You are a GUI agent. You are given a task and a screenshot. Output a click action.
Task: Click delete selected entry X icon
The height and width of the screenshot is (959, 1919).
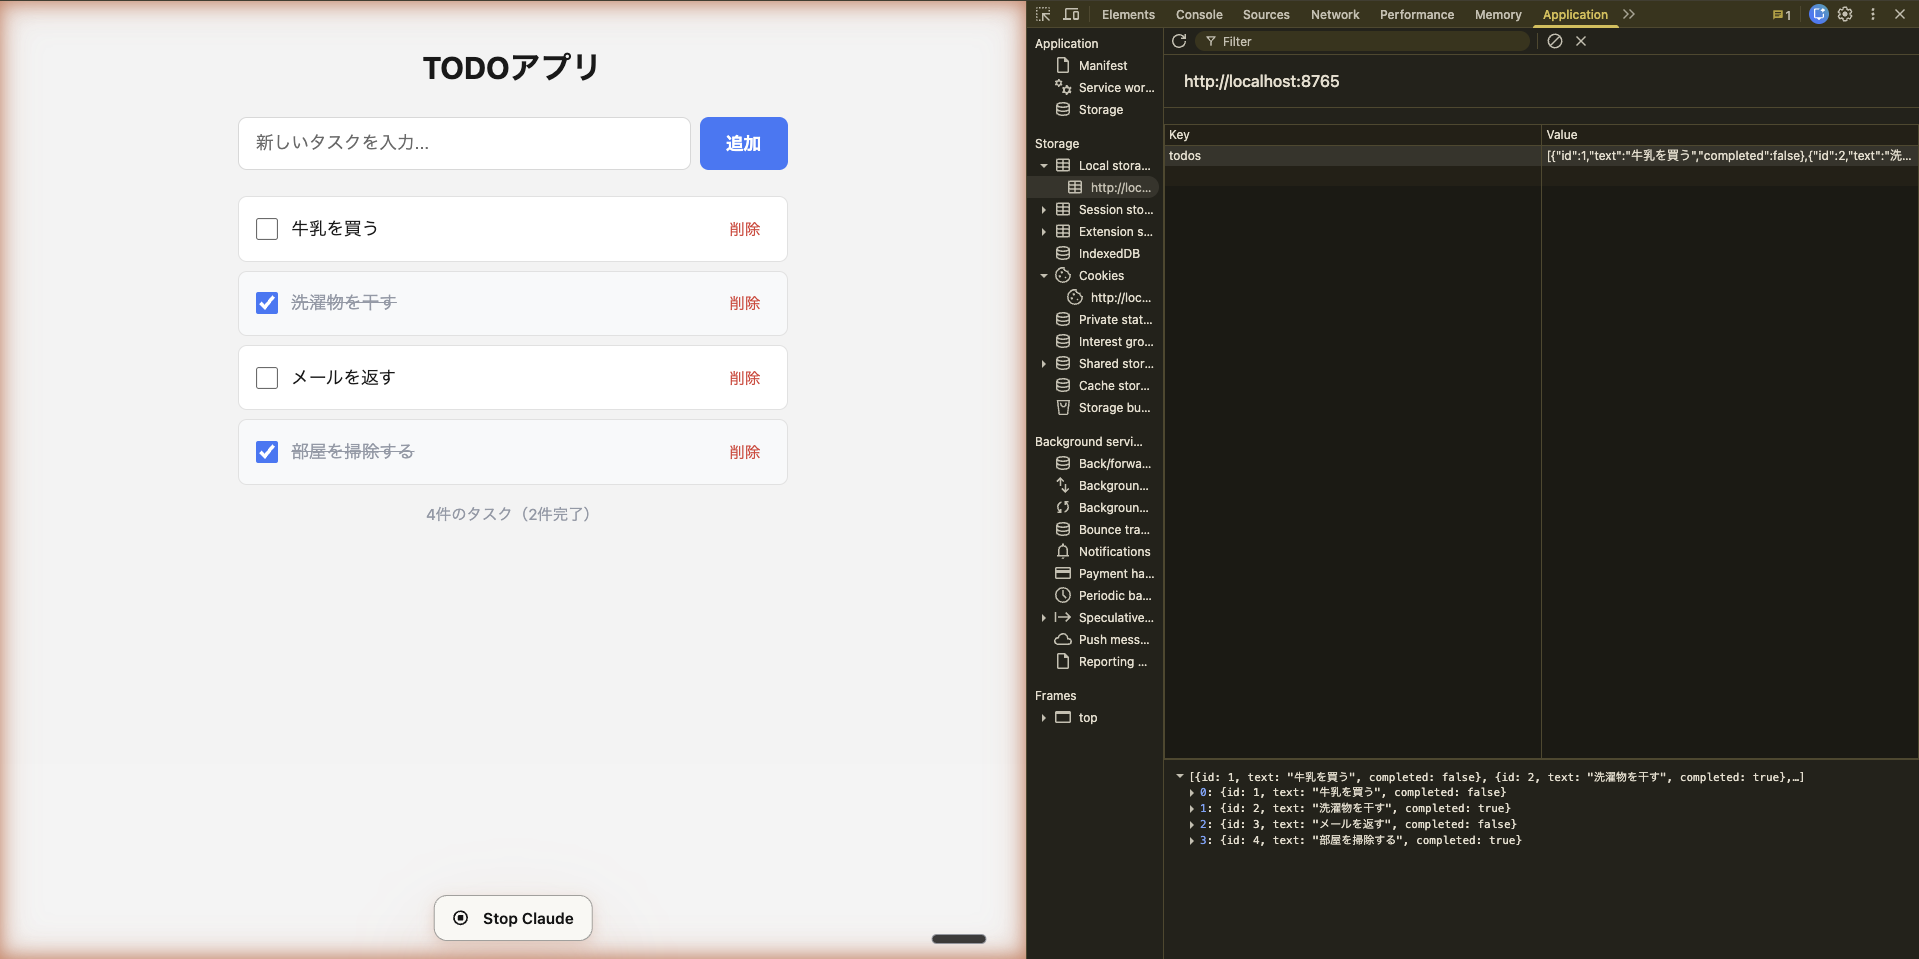(1581, 41)
